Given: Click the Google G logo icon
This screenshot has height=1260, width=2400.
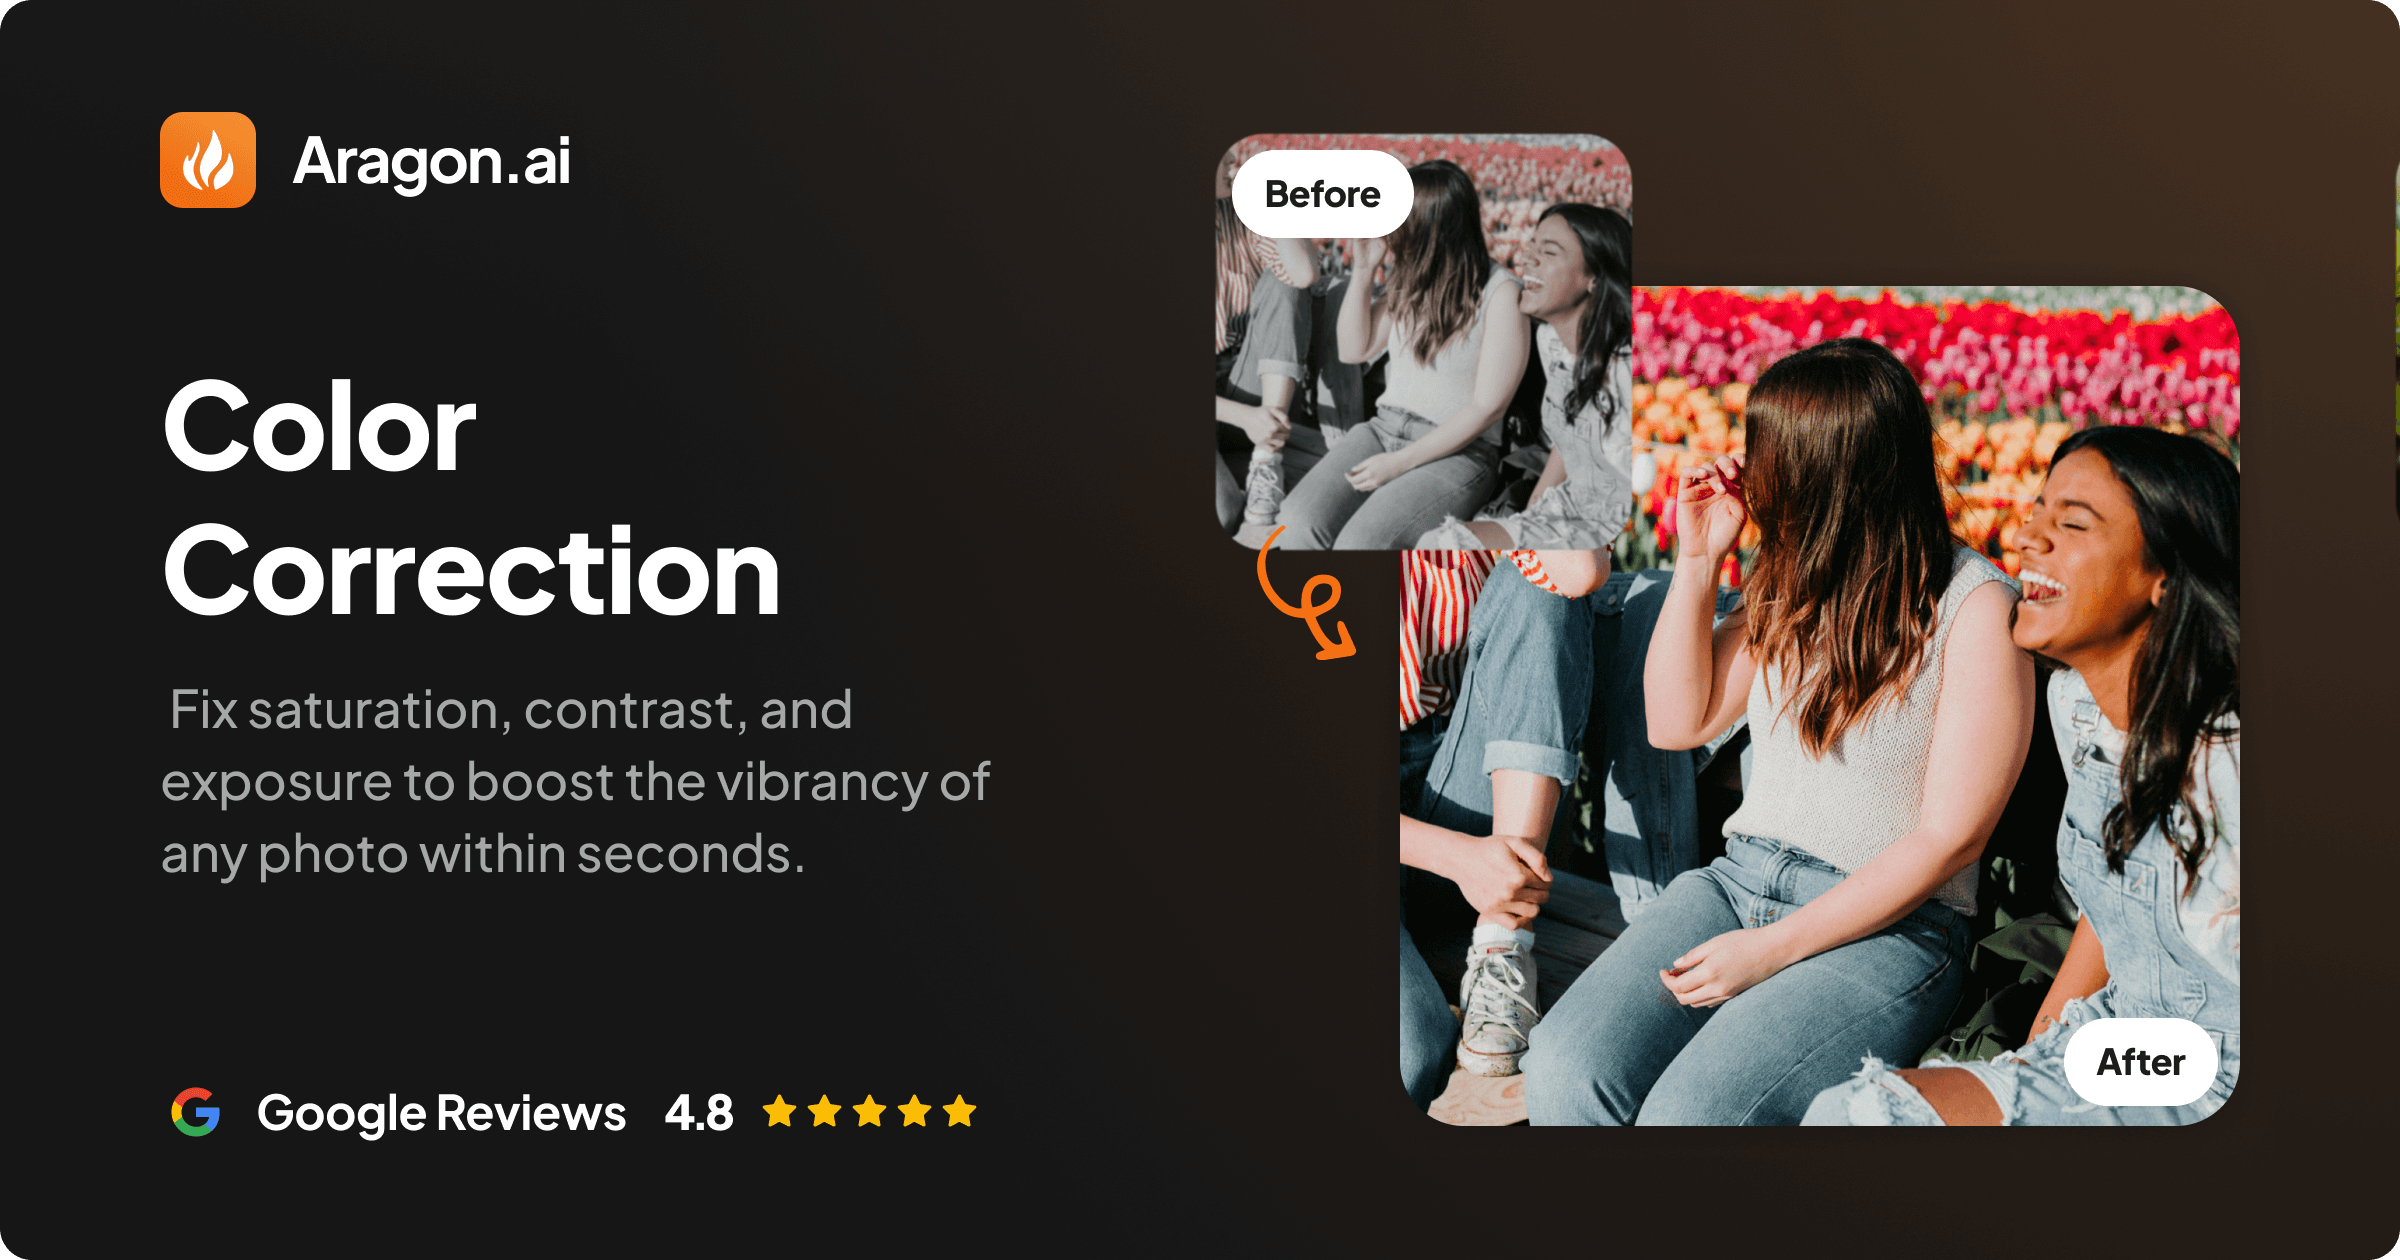Looking at the screenshot, I should click(196, 1112).
